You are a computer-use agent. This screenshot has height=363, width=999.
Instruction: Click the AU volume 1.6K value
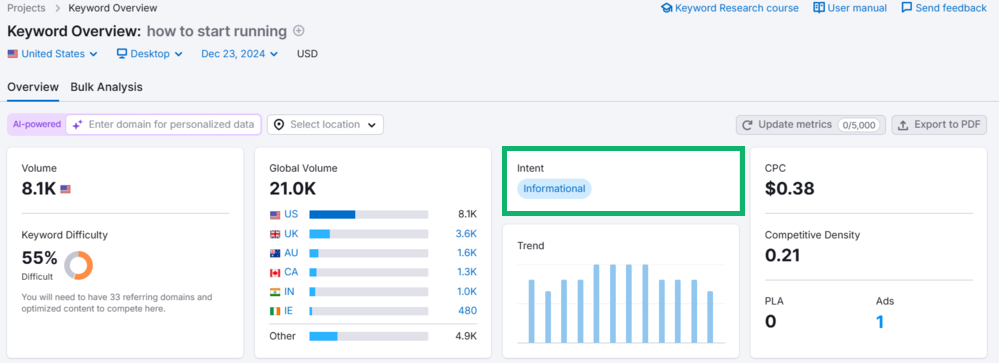(x=466, y=253)
